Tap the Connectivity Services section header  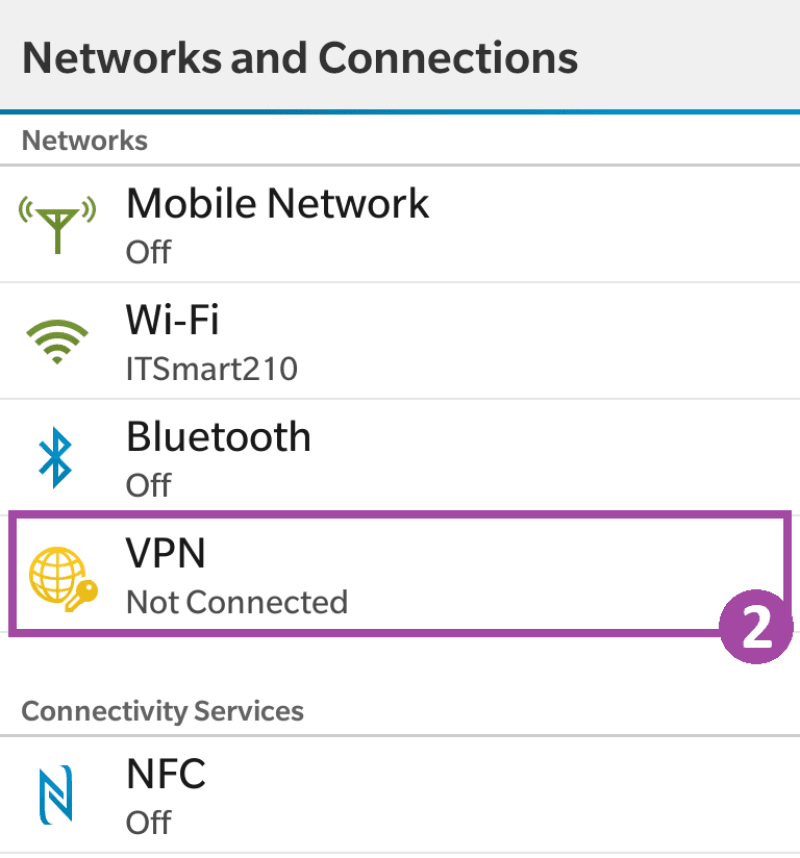pos(162,711)
